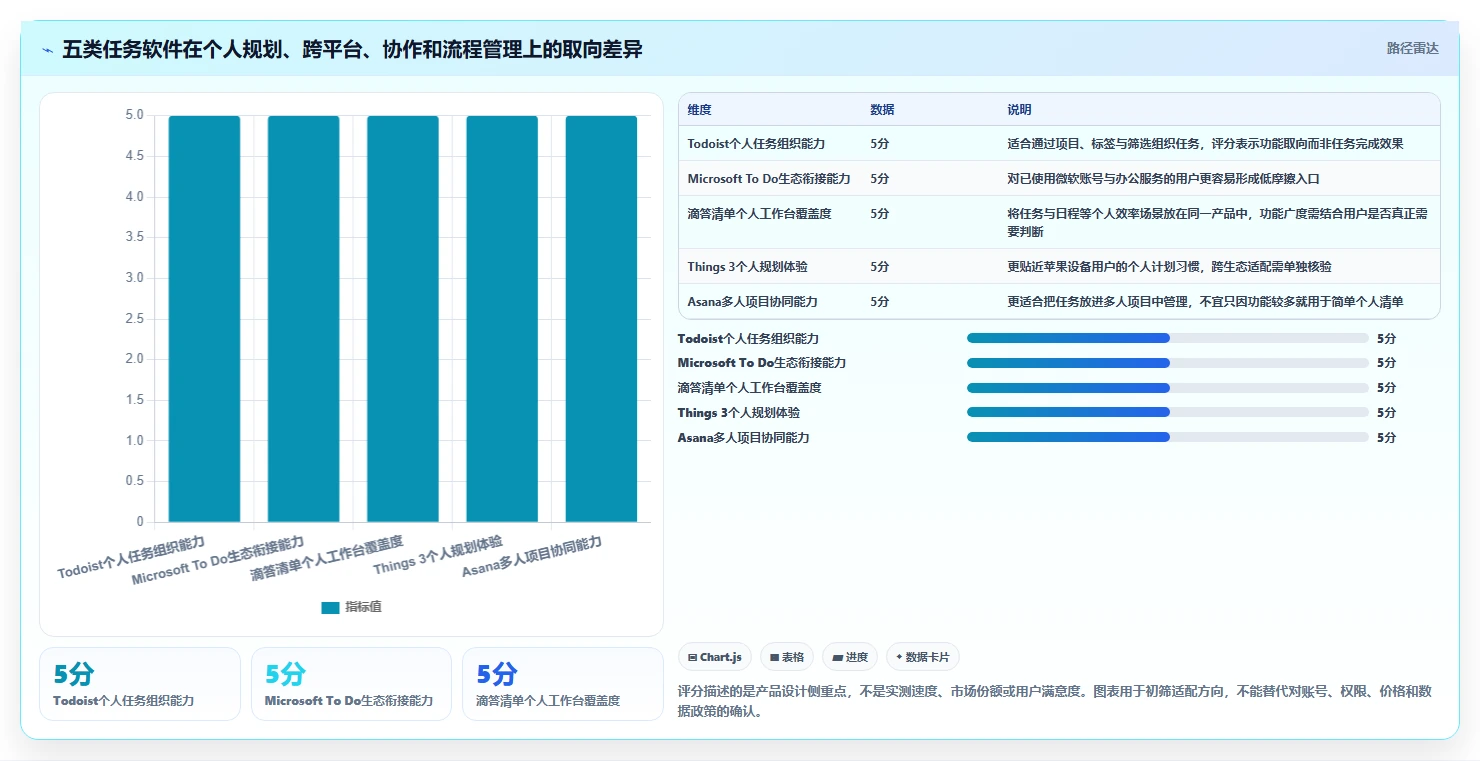Click the lightning icon beside the page title
This screenshot has width=1480, height=761.
[48, 50]
